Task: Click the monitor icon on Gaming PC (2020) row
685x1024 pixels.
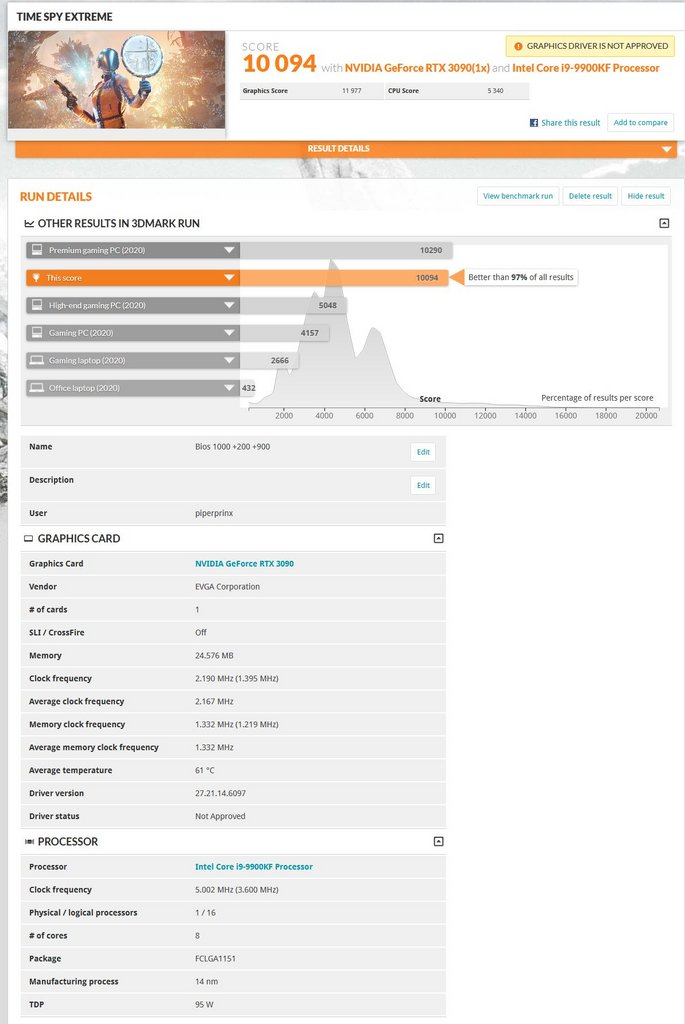Action: (x=37, y=332)
